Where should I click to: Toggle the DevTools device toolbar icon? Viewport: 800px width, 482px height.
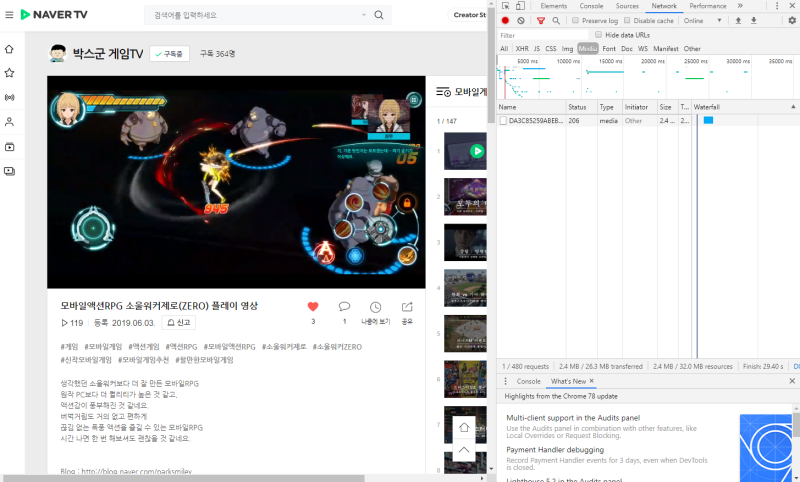(x=520, y=6)
